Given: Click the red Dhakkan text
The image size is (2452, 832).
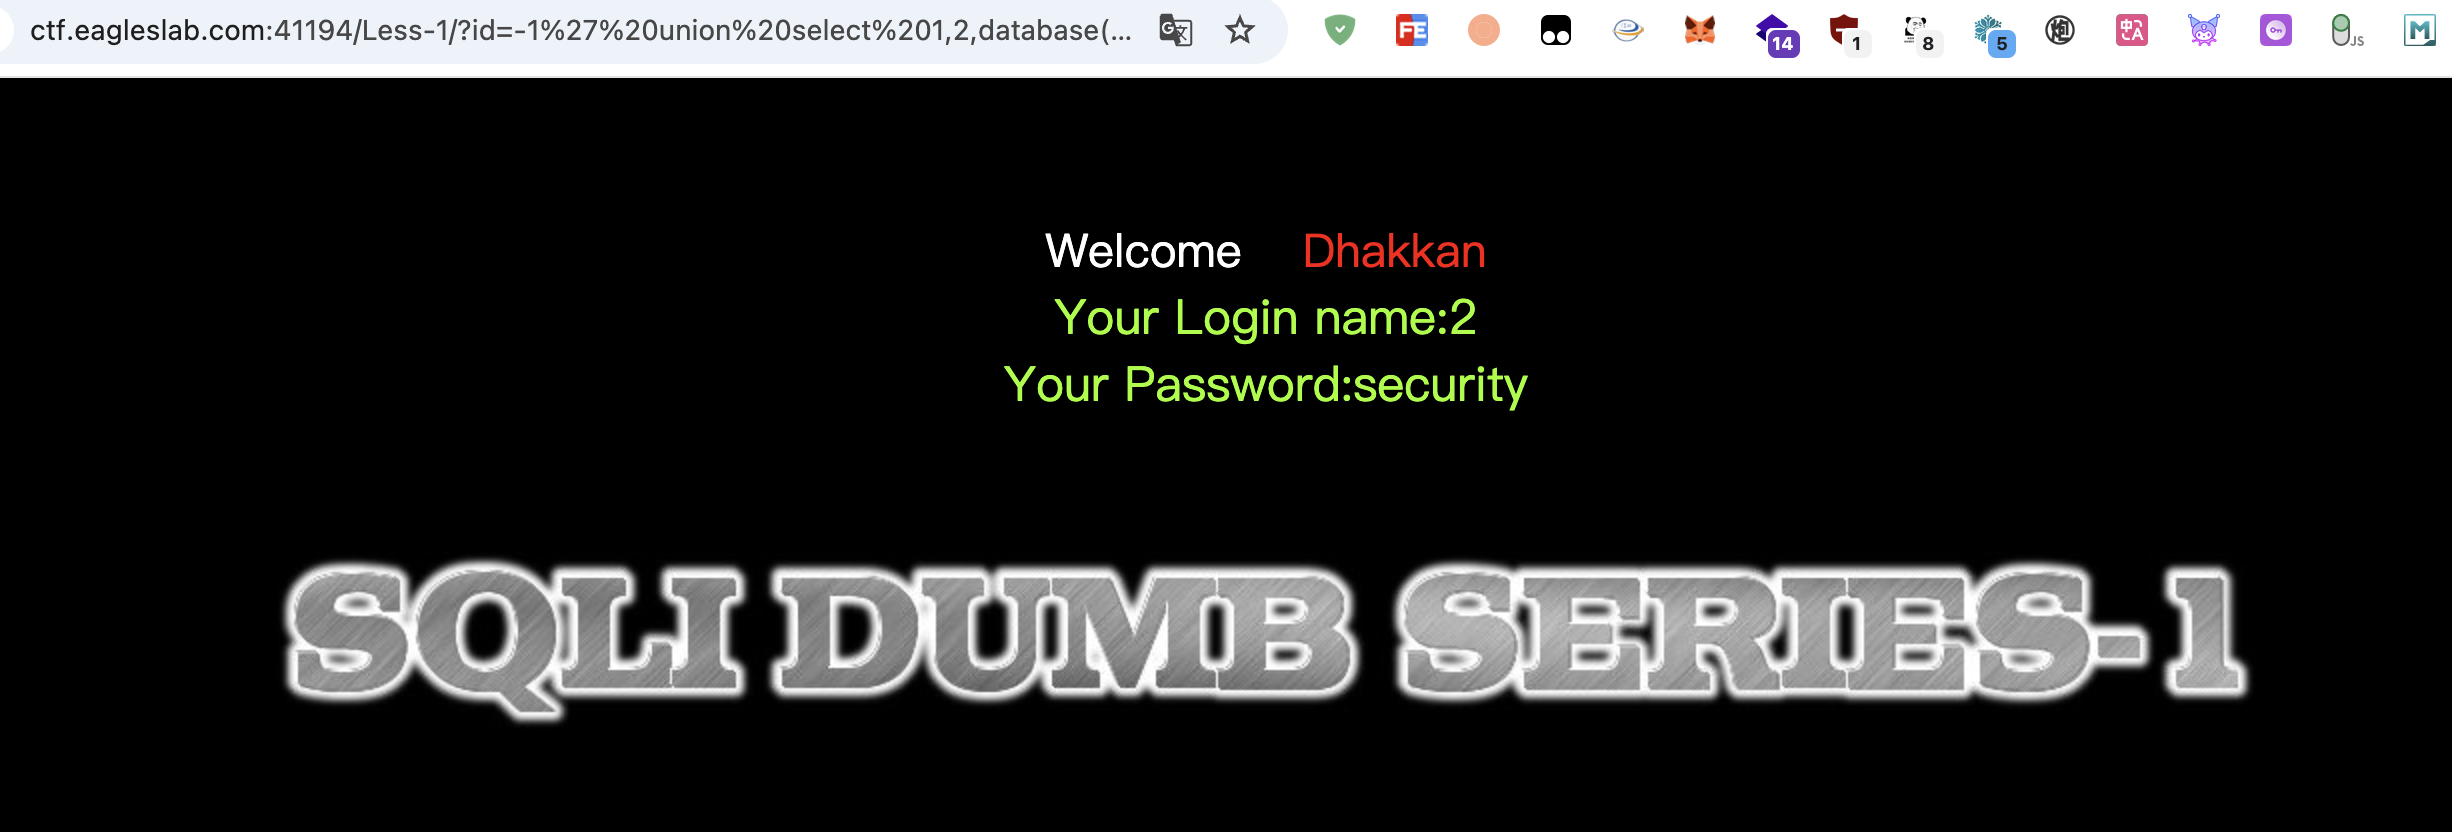Looking at the screenshot, I should pos(1394,251).
